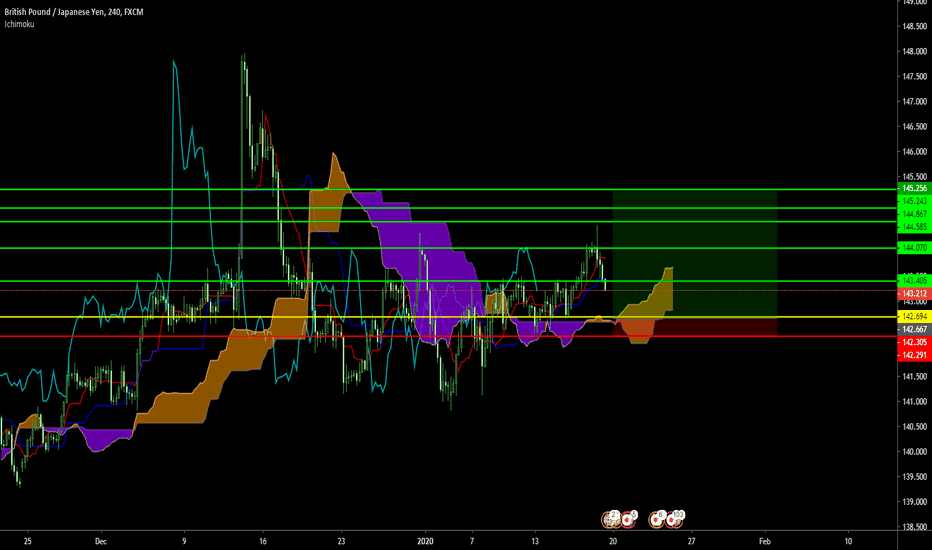Select the 145.256 green price label
The image size is (932, 550).
click(913, 188)
